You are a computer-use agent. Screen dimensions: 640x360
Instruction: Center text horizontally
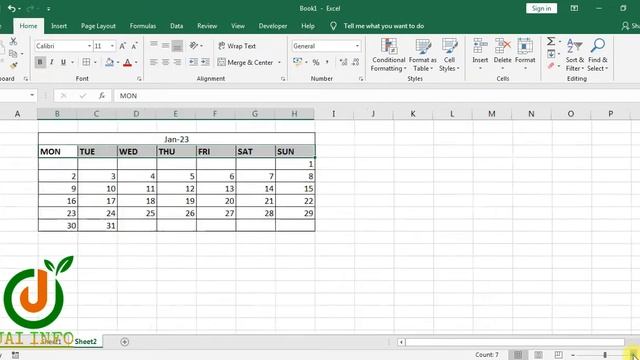click(x=165, y=62)
